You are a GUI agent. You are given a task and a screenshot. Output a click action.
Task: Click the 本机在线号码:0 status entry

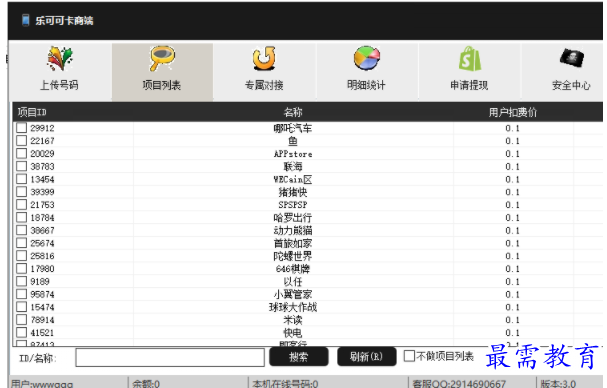285,384
